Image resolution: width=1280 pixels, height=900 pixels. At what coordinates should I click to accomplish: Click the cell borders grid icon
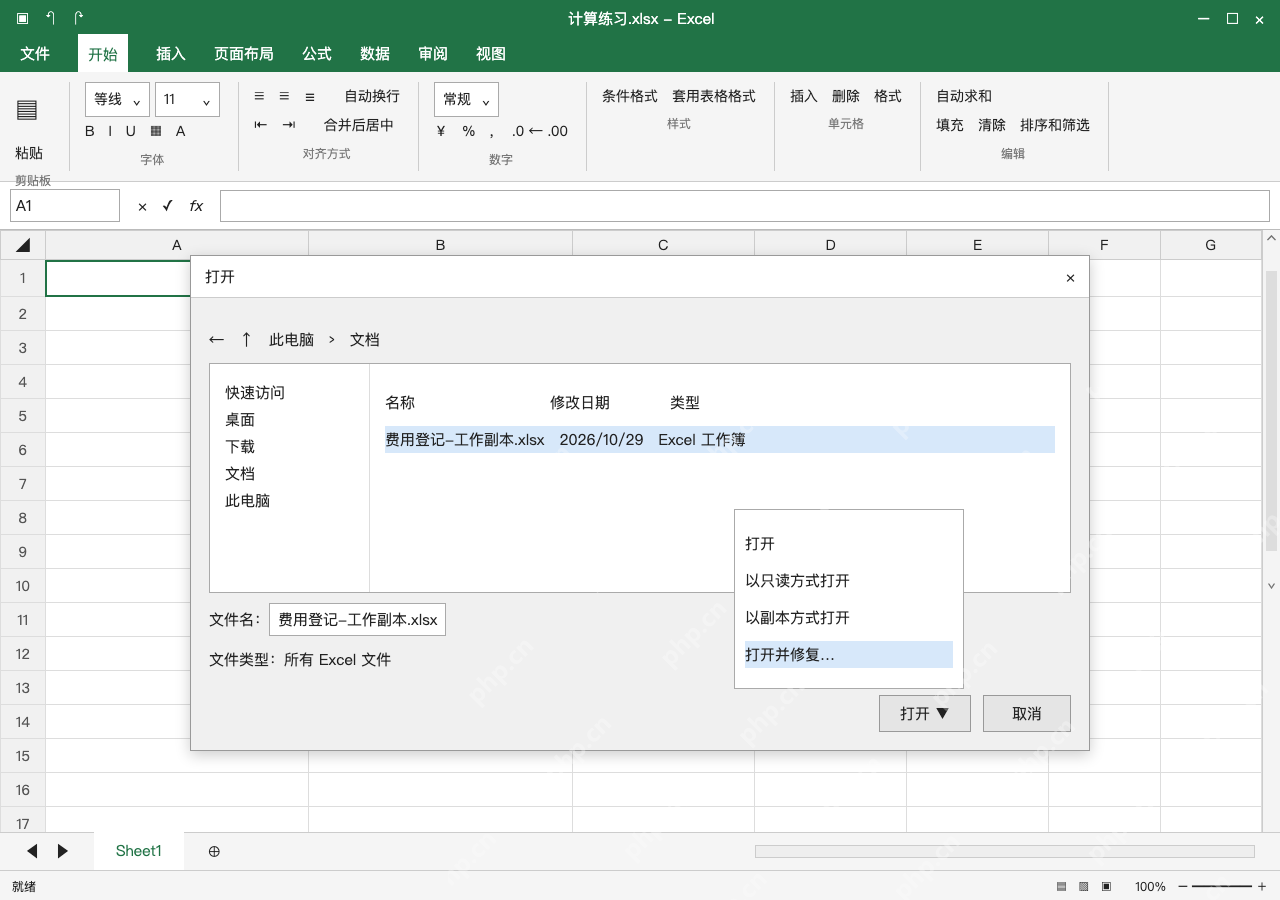tap(156, 131)
